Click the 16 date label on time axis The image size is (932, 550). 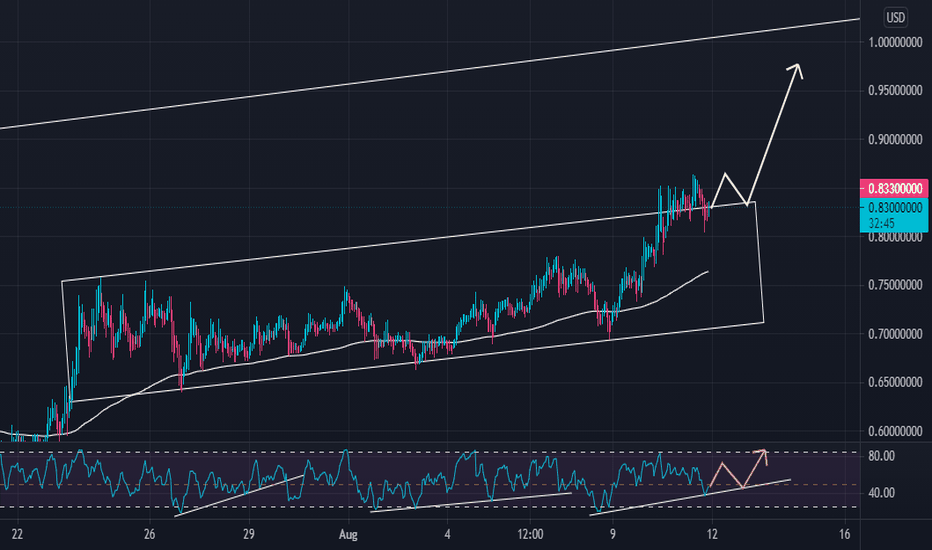[x=845, y=534]
